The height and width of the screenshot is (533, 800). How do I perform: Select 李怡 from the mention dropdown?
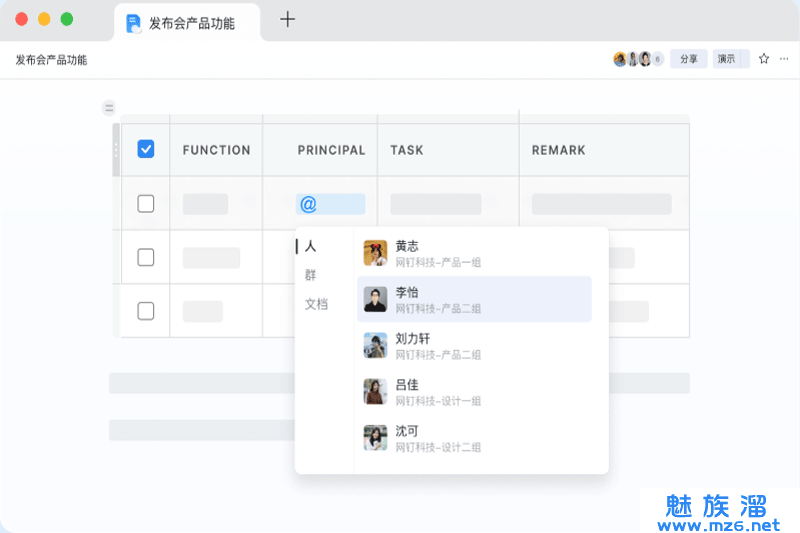(474, 299)
